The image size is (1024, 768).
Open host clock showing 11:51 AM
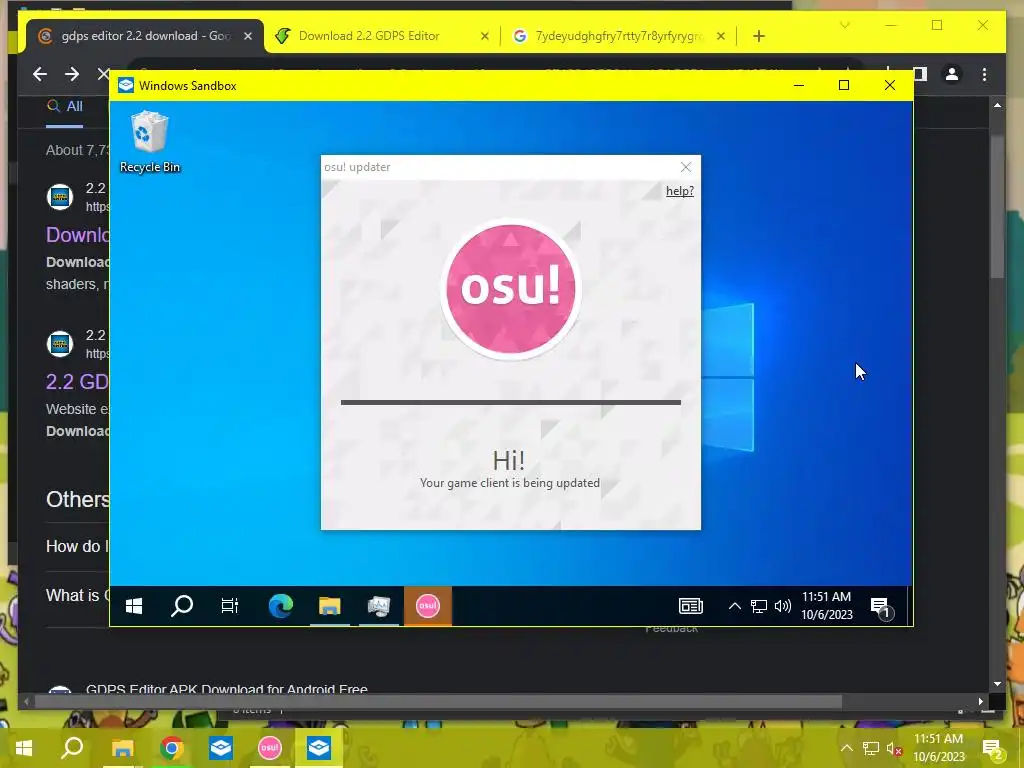coord(938,748)
